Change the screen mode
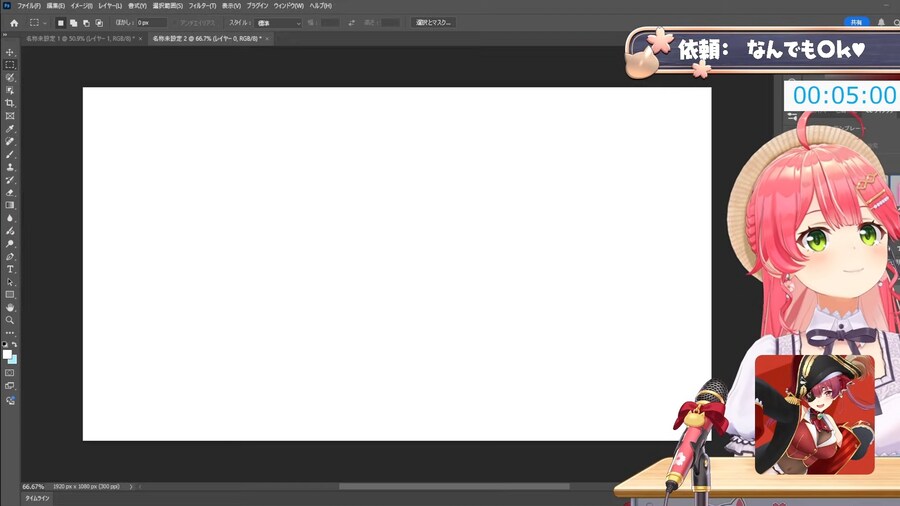900x506 pixels. [x=10, y=386]
